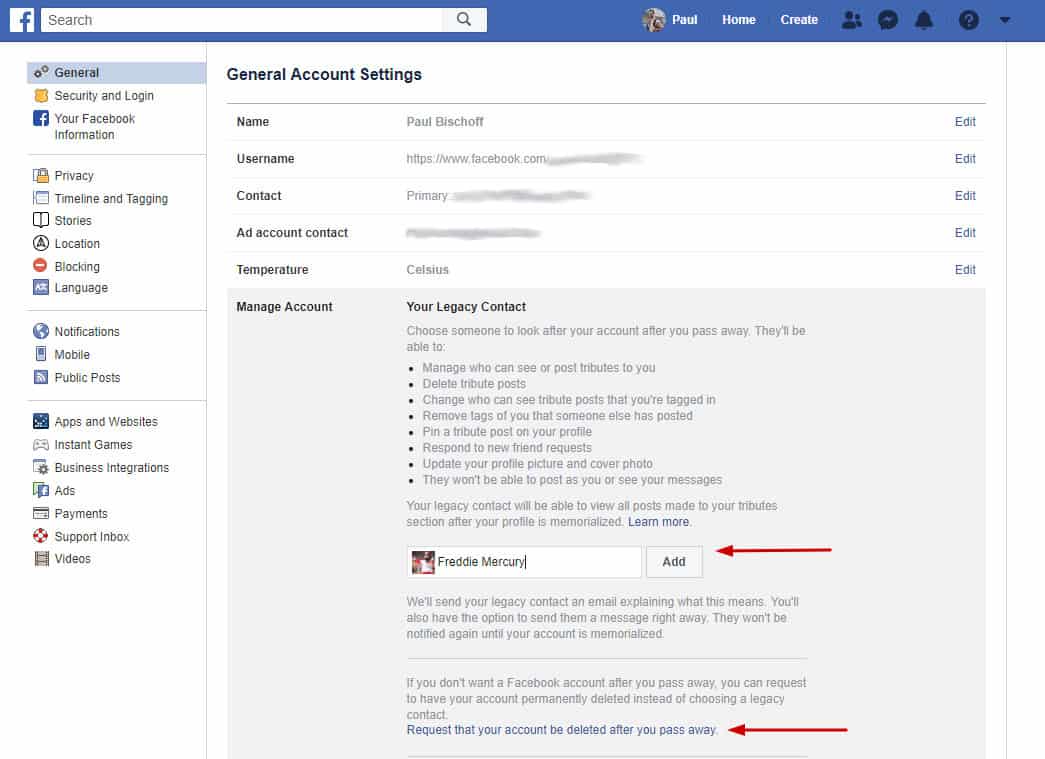Click the Add legacy contact button
The height and width of the screenshot is (759, 1045).
(x=674, y=562)
